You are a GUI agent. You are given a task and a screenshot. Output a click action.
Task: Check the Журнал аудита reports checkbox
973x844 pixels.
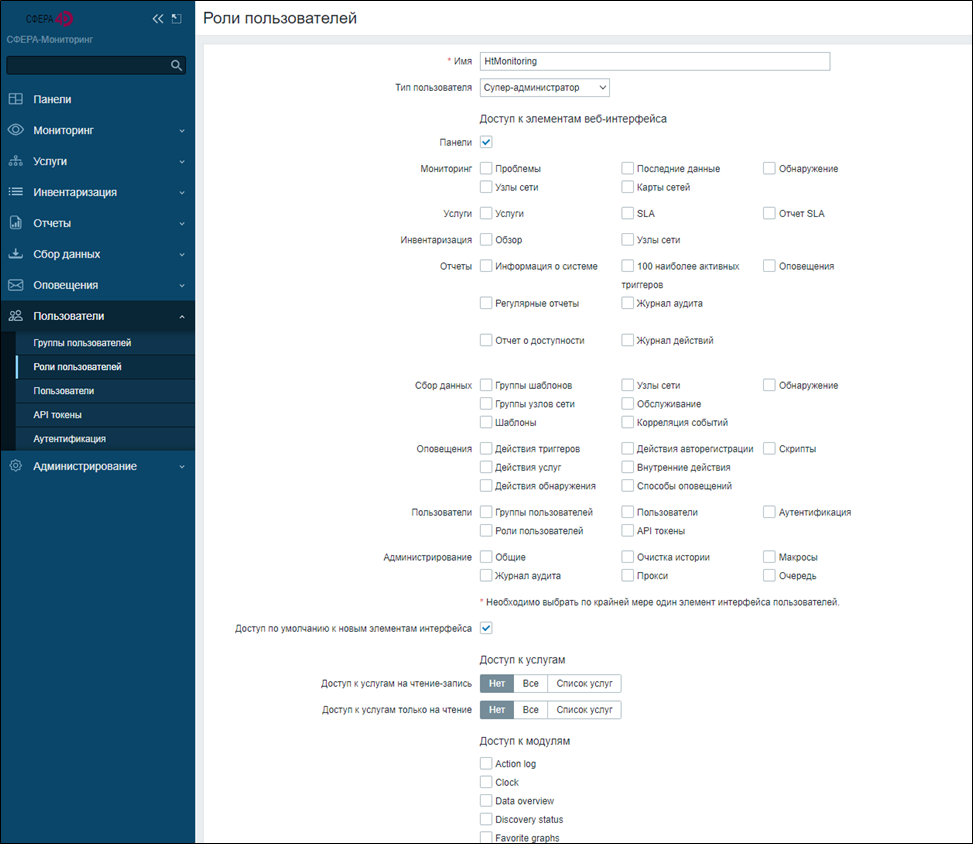pyautogui.click(x=628, y=303)
